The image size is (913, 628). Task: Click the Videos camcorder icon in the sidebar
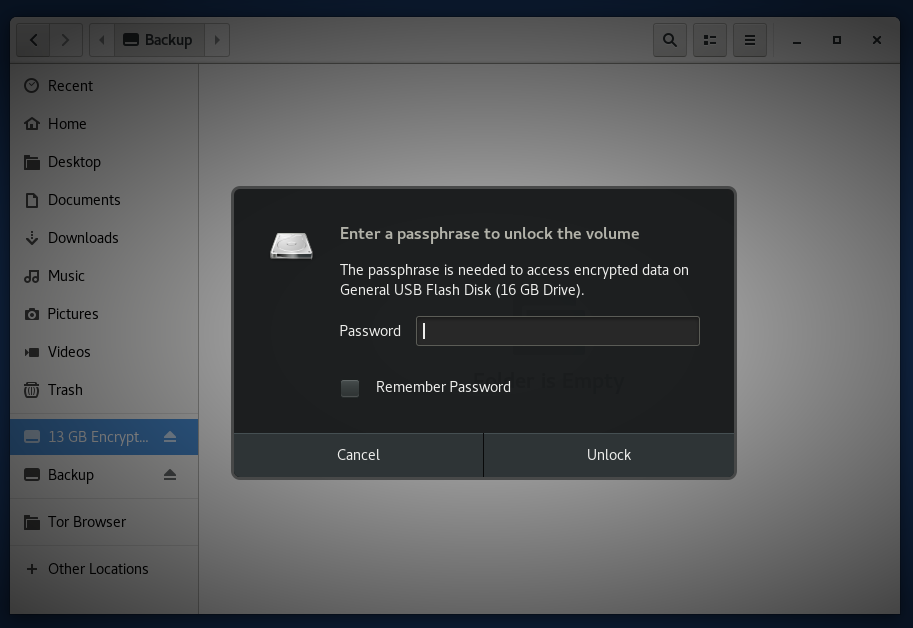click(x=31, y=352)
